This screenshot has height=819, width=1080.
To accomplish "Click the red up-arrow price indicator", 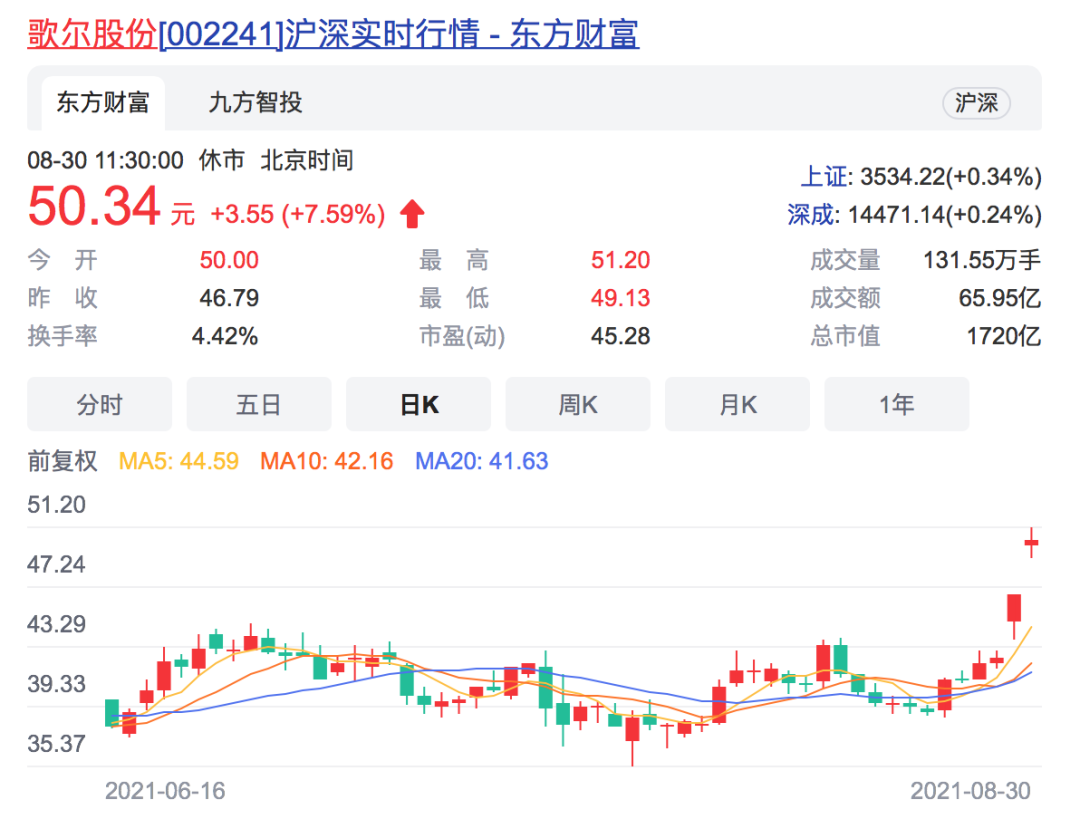I will 412,214.
